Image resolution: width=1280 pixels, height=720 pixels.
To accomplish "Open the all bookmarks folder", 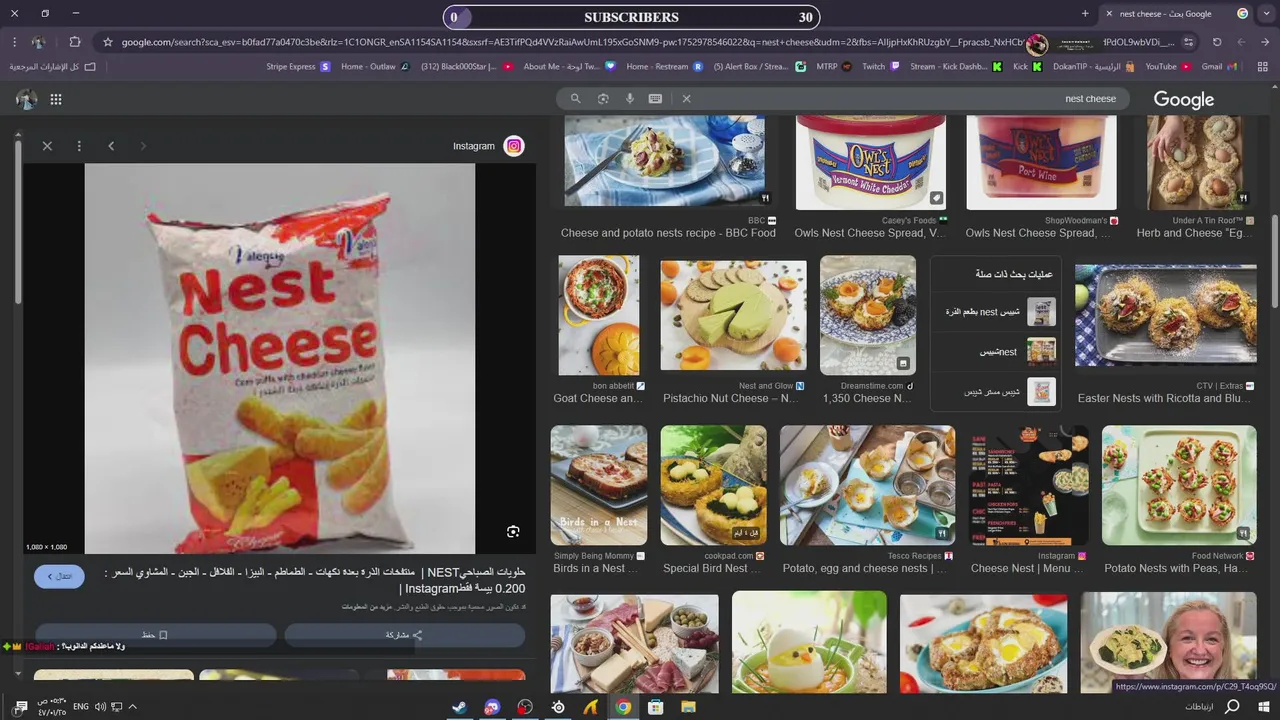I will pos(52,67).
